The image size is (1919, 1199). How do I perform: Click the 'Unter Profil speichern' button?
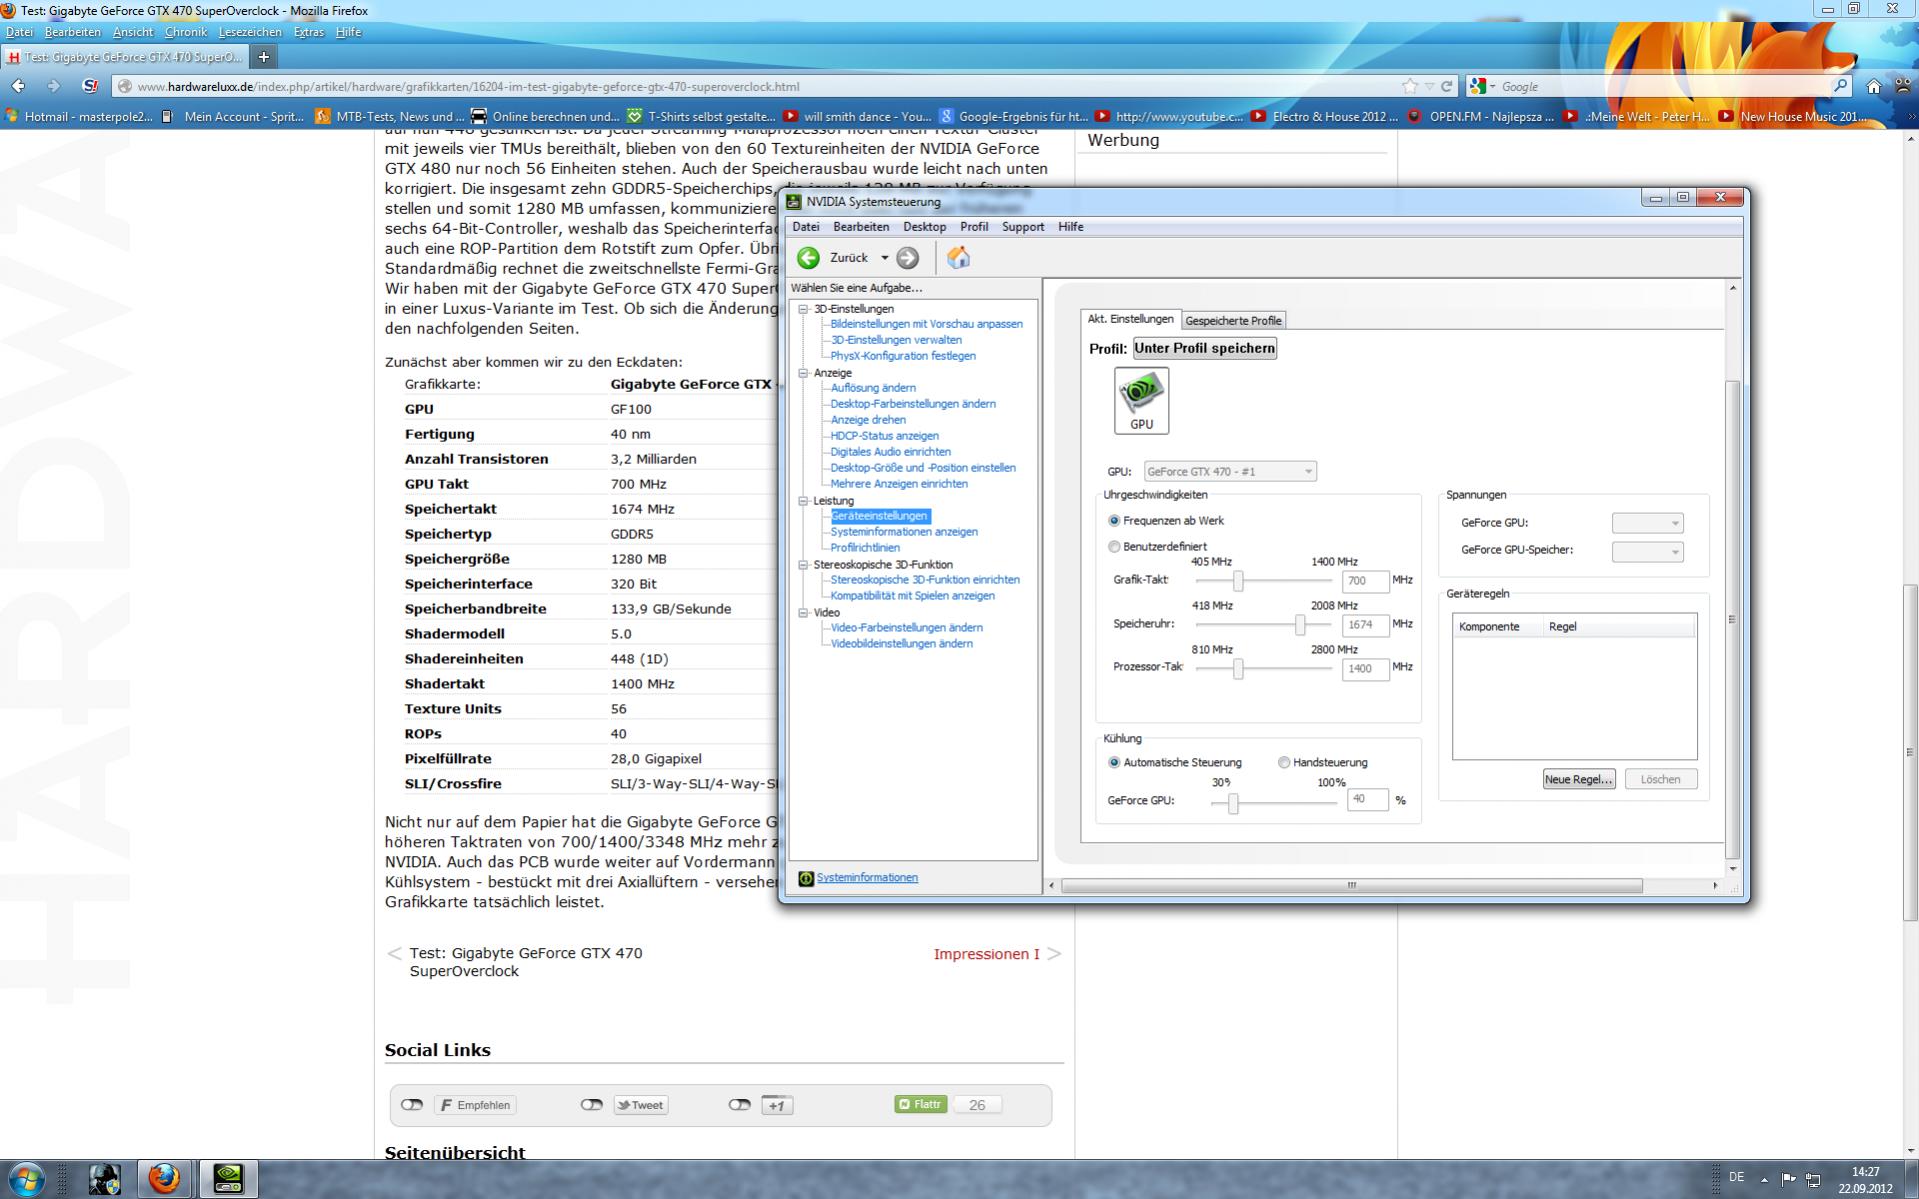(x=1205, y=348)
